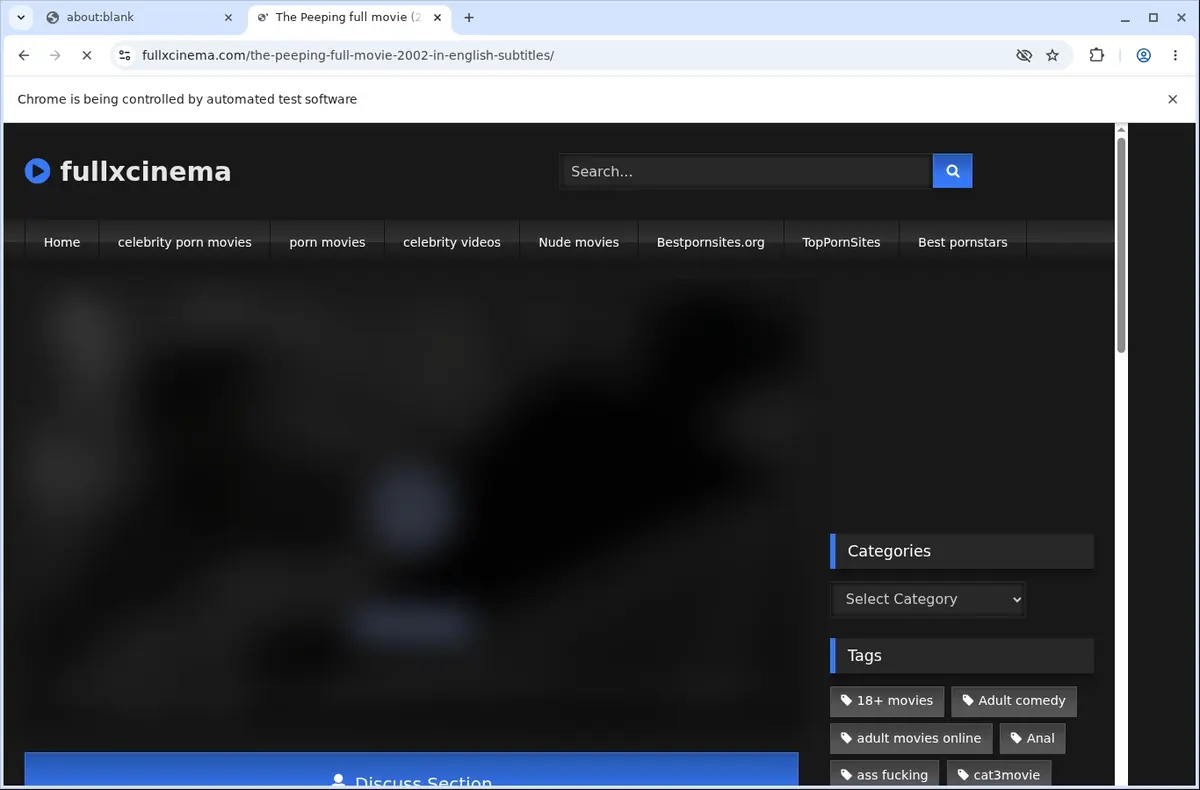Open the Bestpornsites.org menu link

[711, 242]
